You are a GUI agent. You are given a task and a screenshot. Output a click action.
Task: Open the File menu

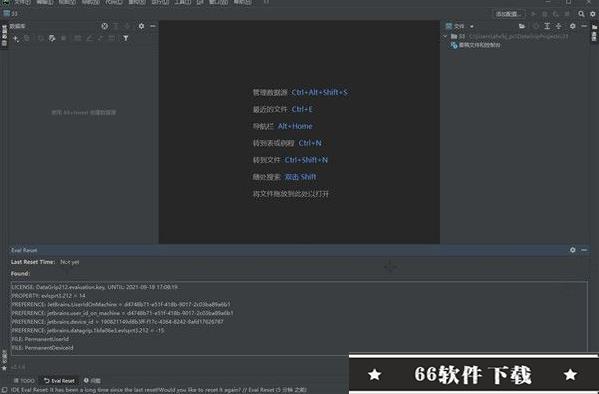(x=23, y=2)
